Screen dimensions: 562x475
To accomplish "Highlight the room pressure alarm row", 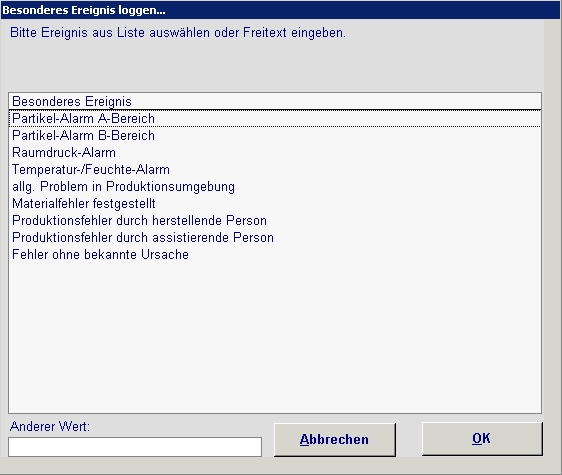I will tap(275, 153).
